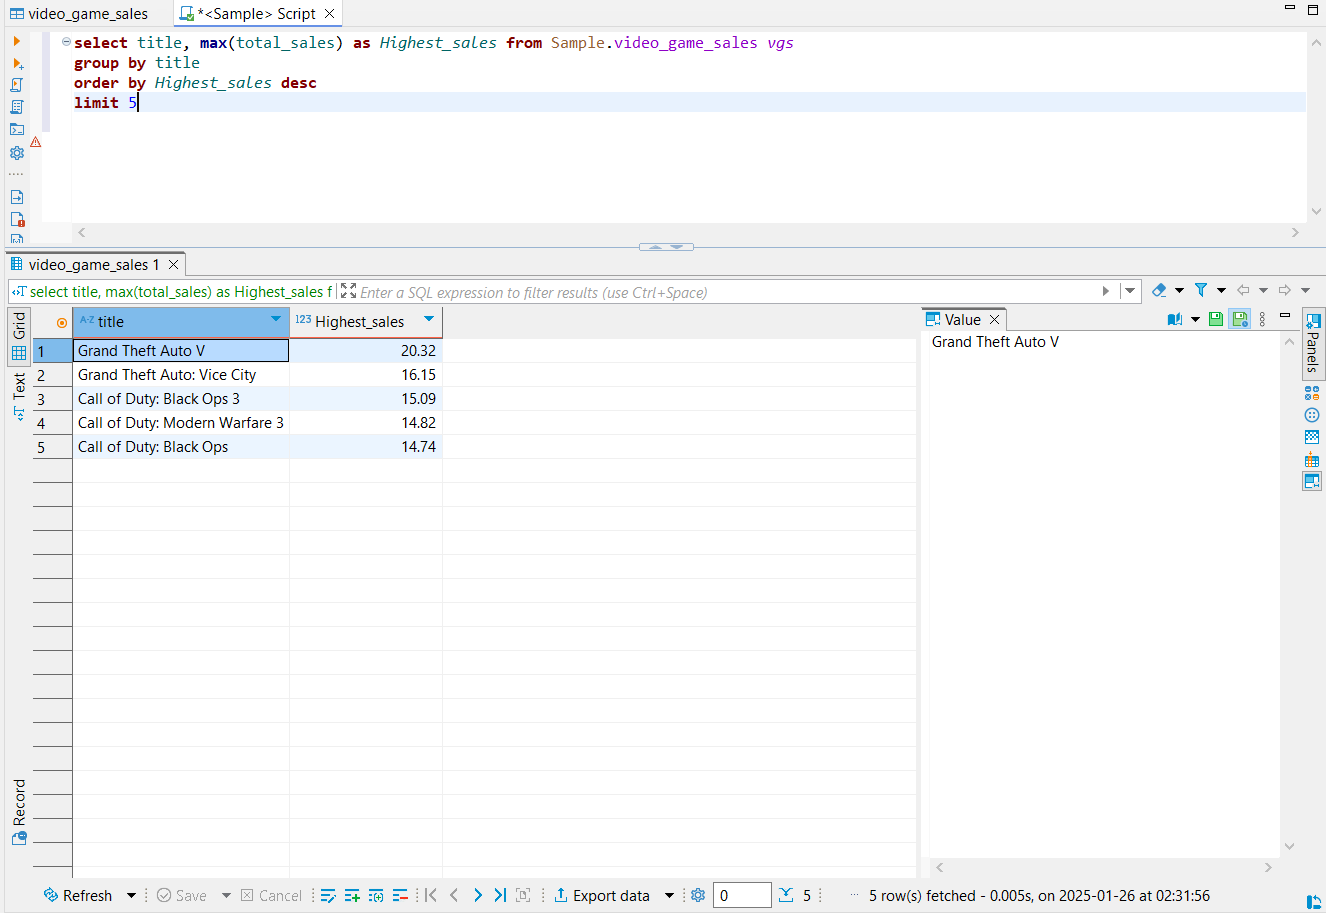The width and height of the screenshot is (1326, 913).
Task: Select the Call of Duty: Black Ops 3 cell
Action: pos(181,399)
